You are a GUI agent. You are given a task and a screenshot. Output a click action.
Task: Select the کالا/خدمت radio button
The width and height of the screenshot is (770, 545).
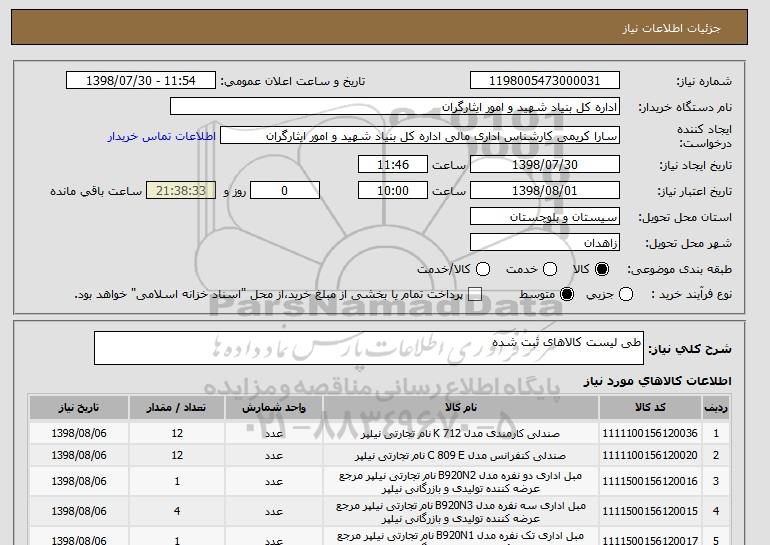click(483, 269)
